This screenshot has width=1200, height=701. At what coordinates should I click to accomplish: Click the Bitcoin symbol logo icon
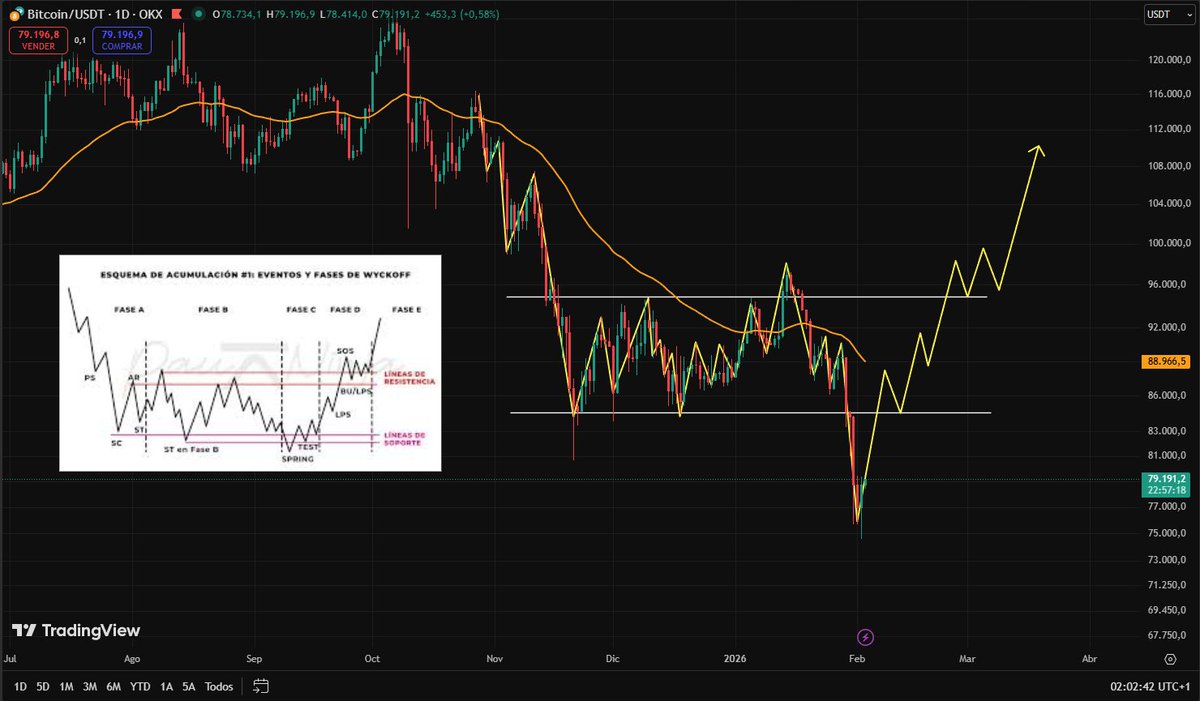[x=16, y=14]
